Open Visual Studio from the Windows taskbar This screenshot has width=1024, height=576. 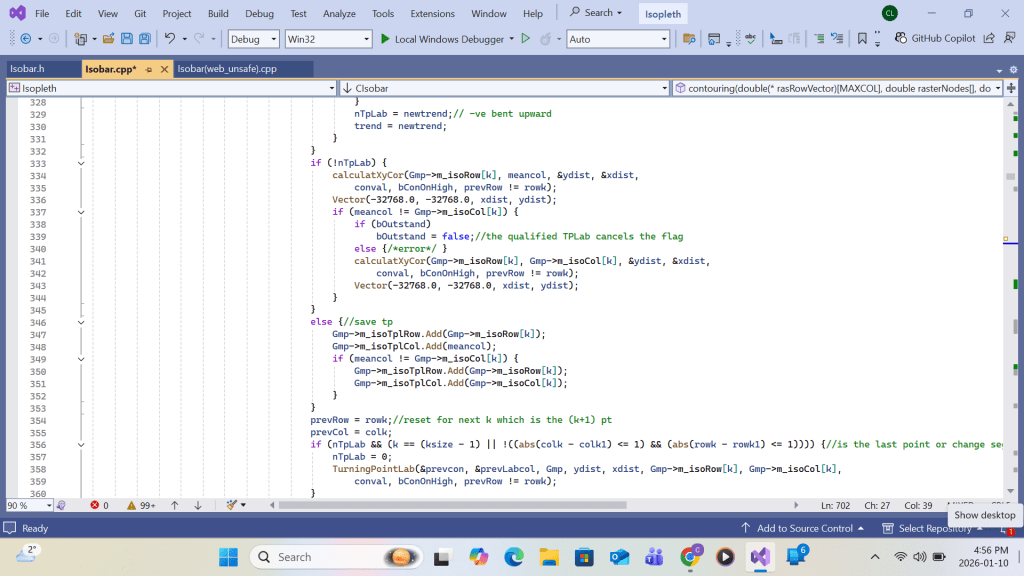[759, 556]
